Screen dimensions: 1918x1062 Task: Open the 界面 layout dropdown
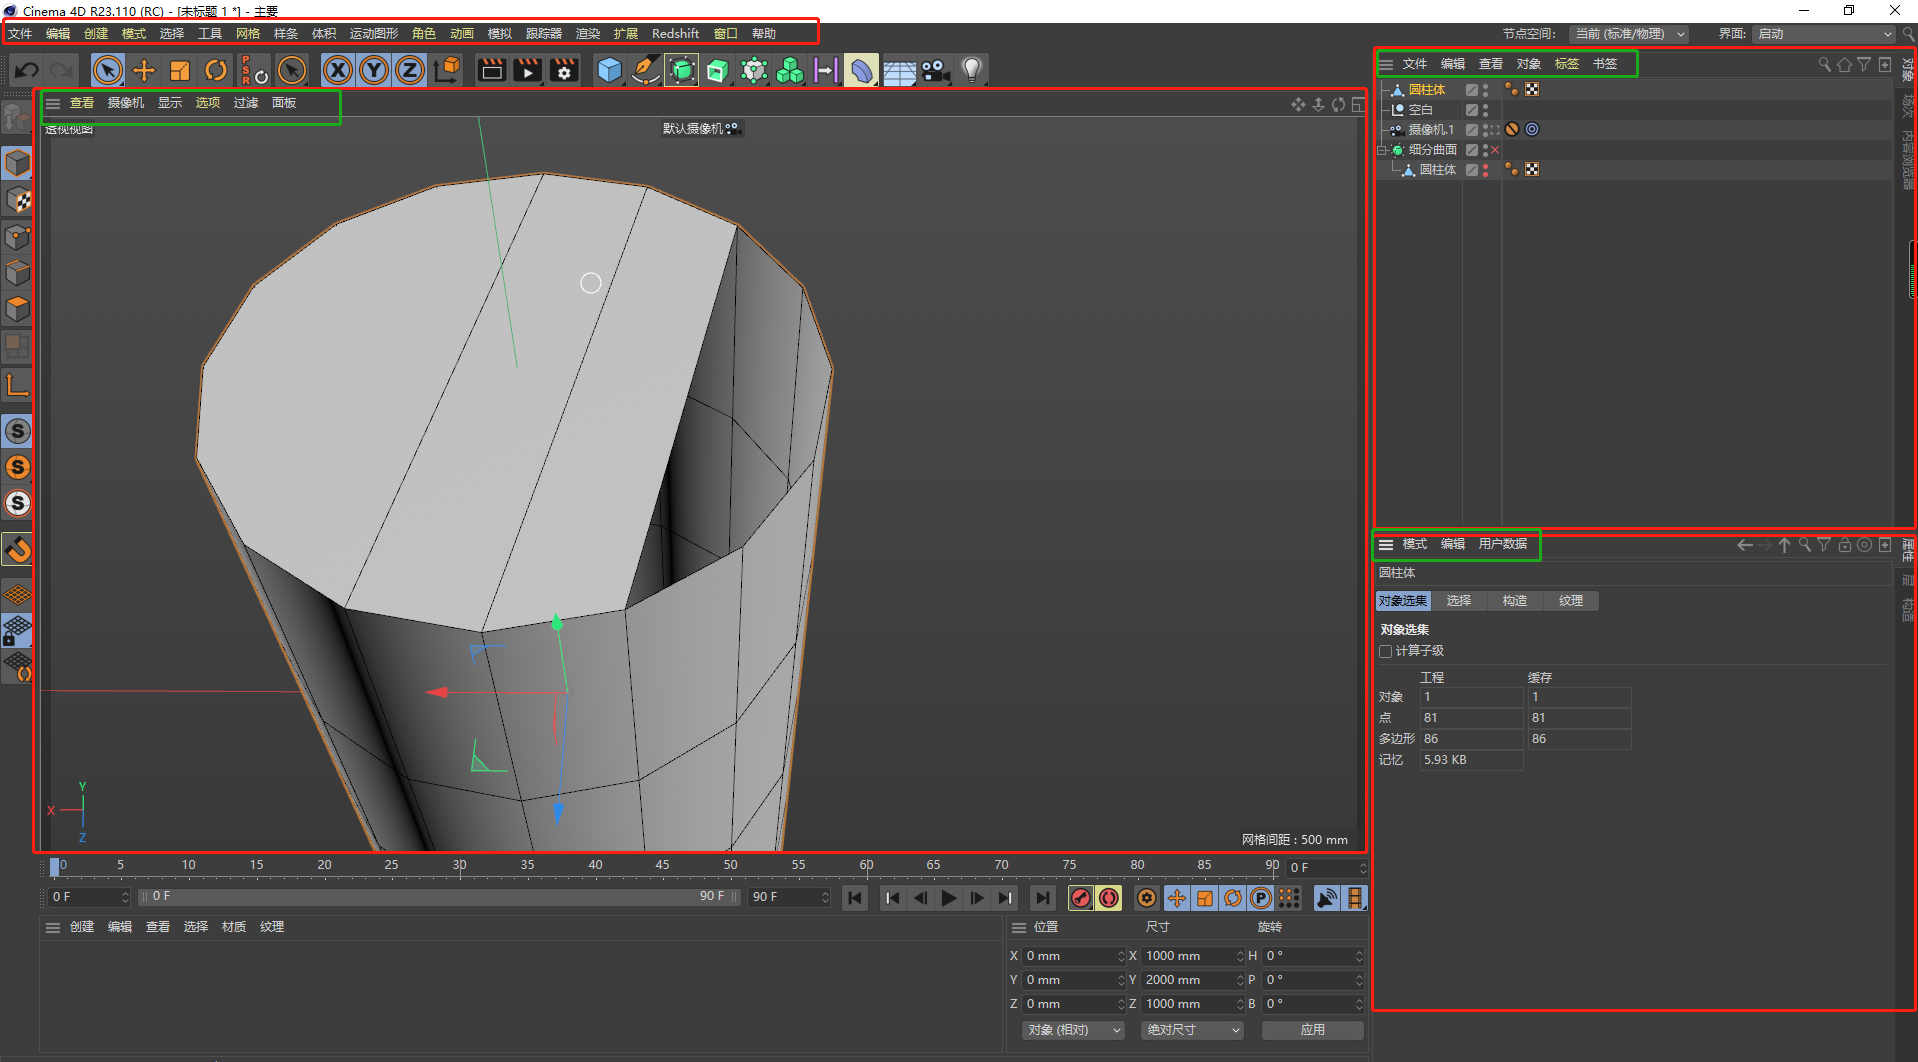(x=1824, y=34)
